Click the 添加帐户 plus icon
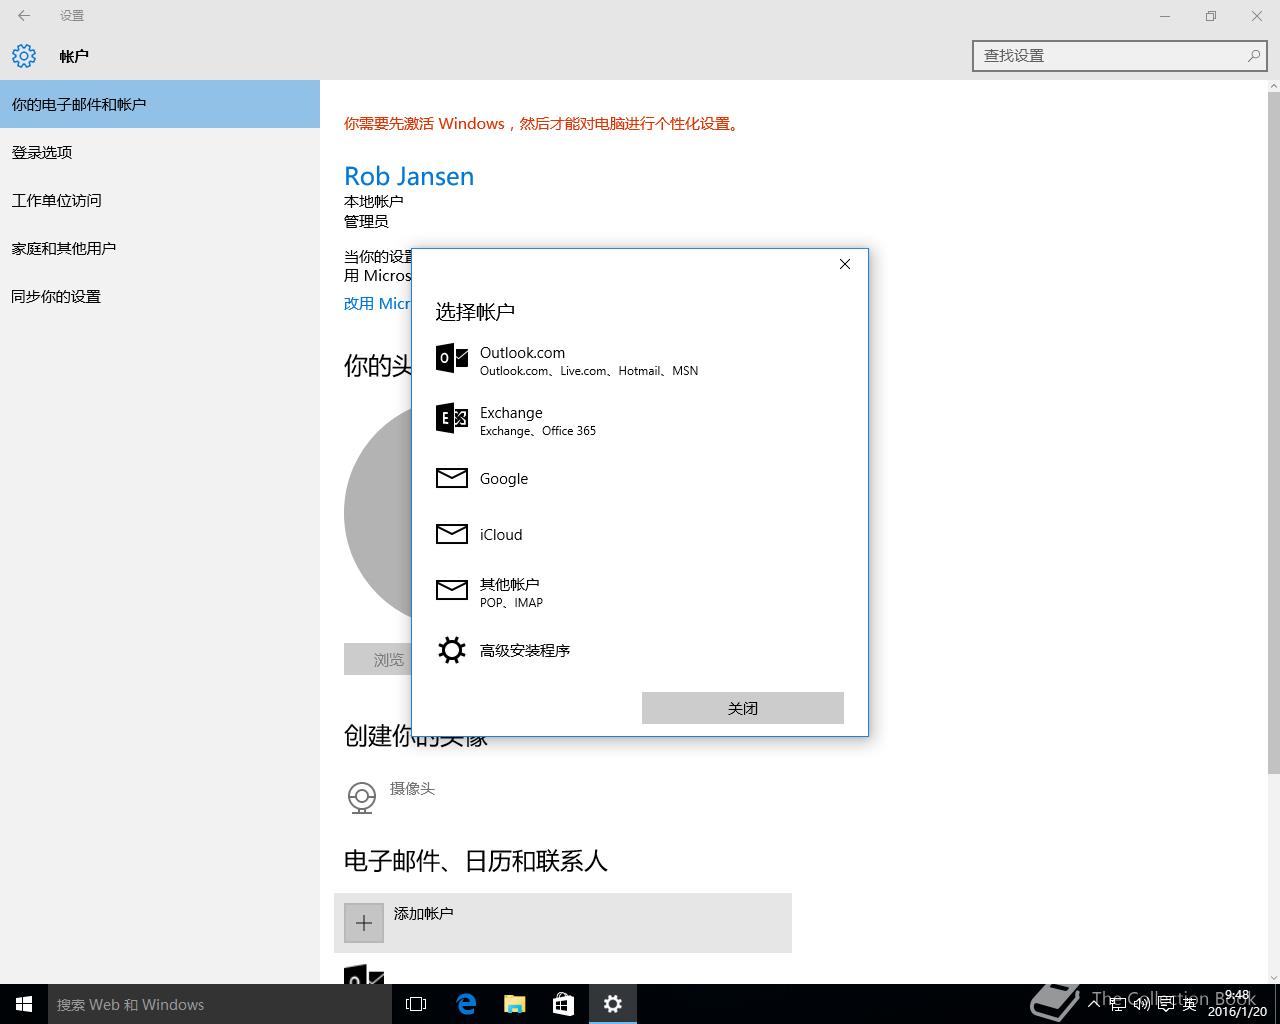The width and height of the screenshot is (1280, 1024). (x=364, y=923)
